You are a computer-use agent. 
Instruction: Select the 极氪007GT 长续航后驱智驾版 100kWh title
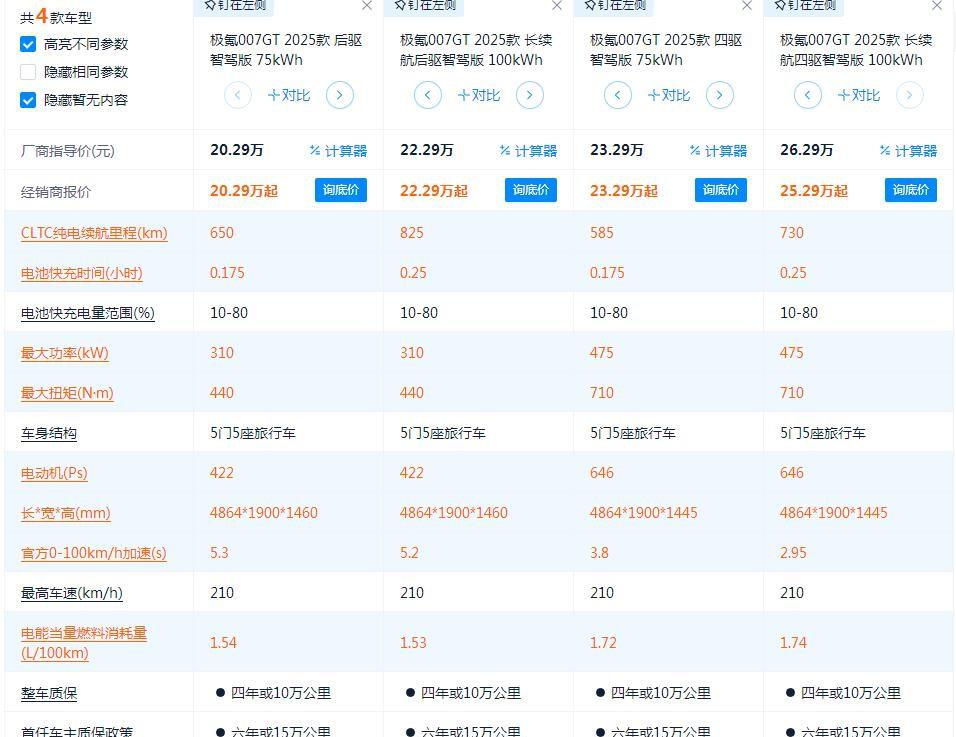[476, 50]
